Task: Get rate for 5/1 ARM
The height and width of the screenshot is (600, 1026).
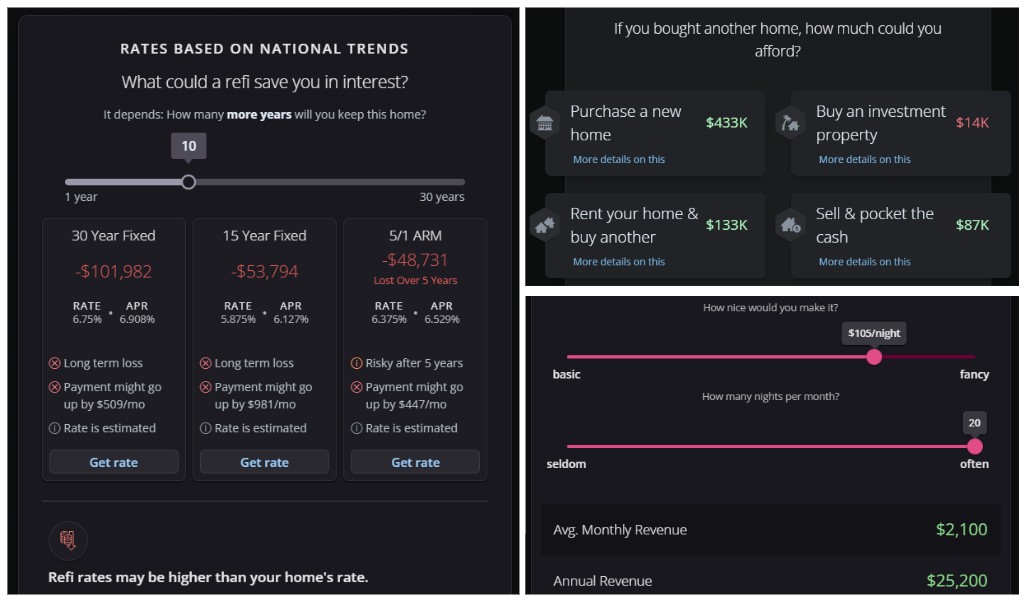Action: point(415,462)
